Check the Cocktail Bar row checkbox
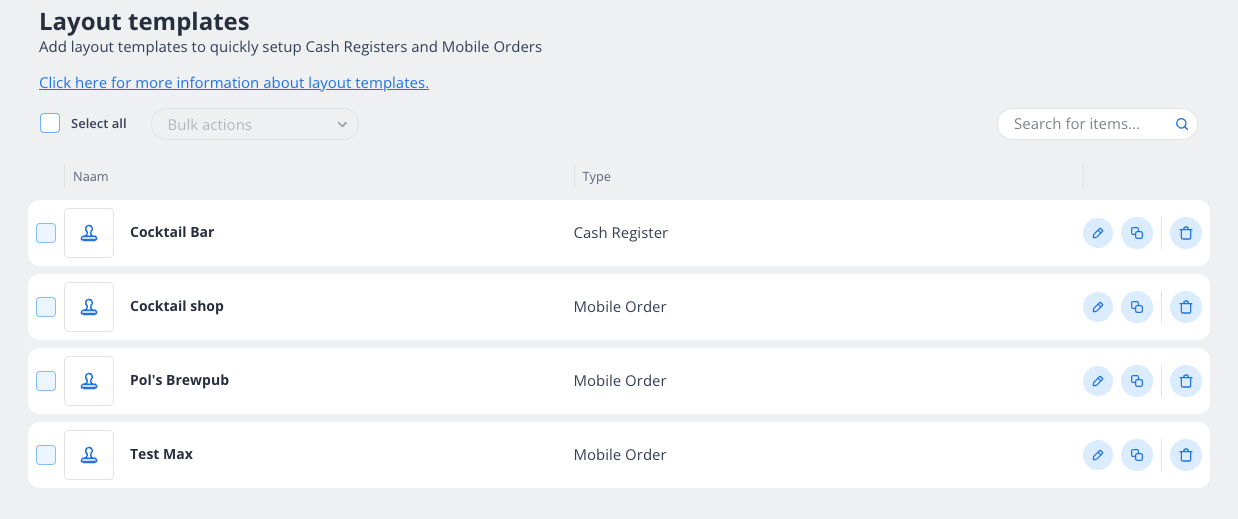Screen dimensions: 1238x519 [x=46, y=233]
